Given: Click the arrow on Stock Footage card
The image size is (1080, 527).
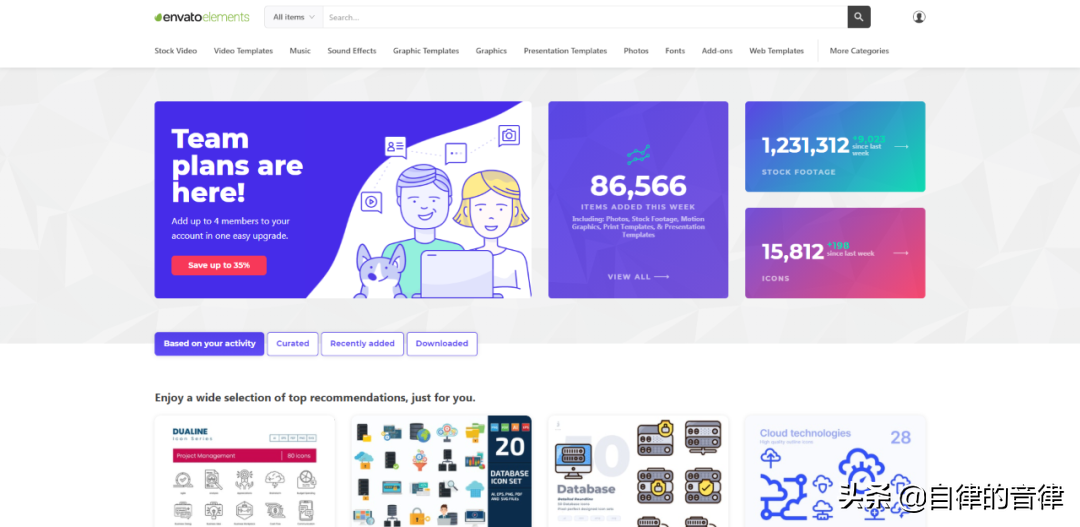Looking at the screenshot, I should click(x=901, y=146).
